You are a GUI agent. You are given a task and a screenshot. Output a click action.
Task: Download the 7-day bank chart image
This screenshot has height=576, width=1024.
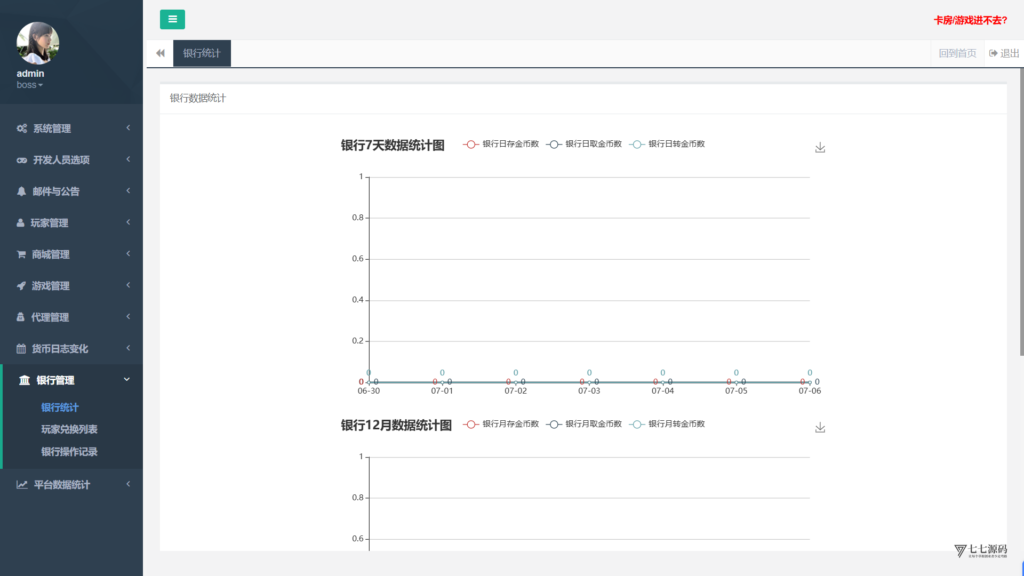(x=820, y=148)
